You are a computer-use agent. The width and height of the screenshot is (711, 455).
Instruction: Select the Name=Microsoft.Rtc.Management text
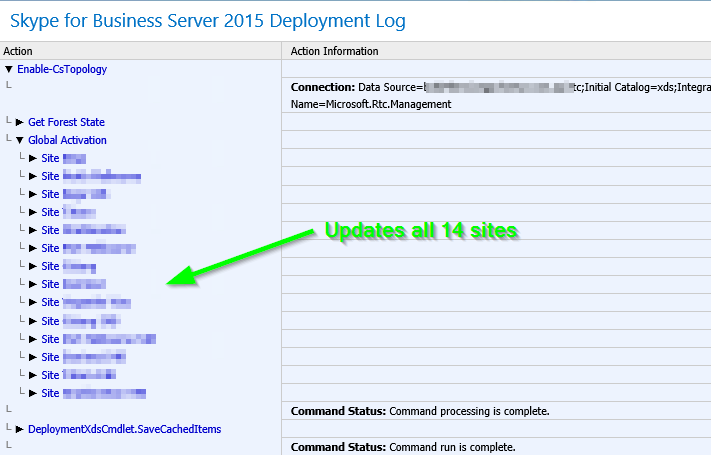(371, 104)
